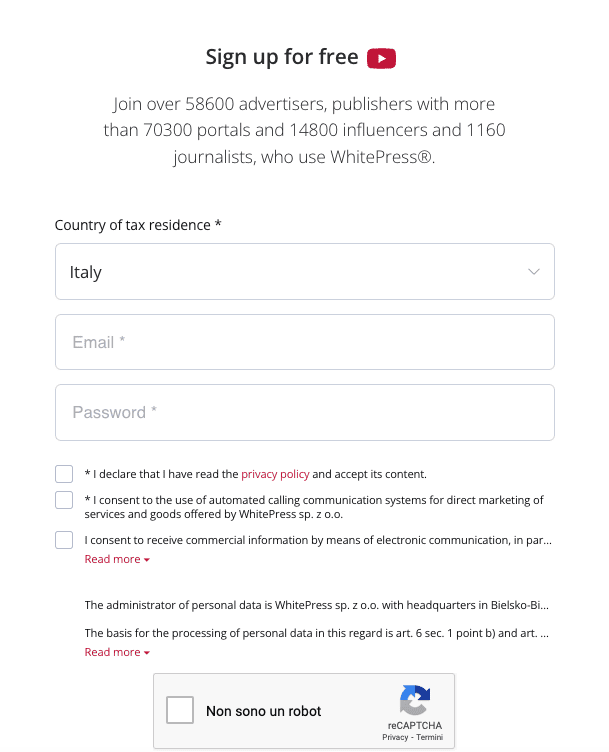Click the red YouTube video icon
This screenshot has width=609, height=752.
point(381,58)
